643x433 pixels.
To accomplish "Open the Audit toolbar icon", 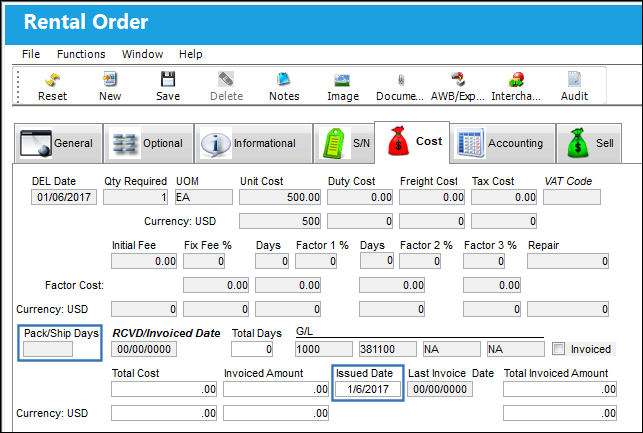I will [x=574, y=87].
